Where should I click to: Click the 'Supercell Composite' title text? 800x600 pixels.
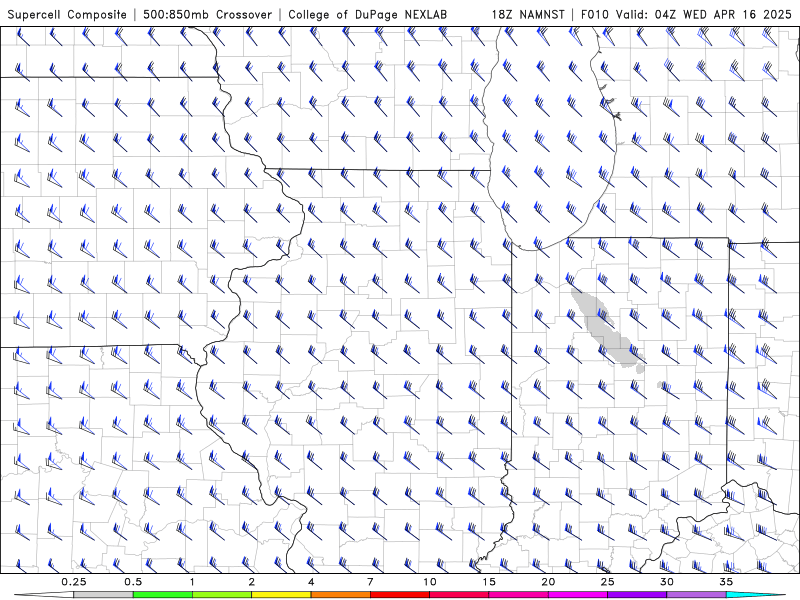point(67,14)
